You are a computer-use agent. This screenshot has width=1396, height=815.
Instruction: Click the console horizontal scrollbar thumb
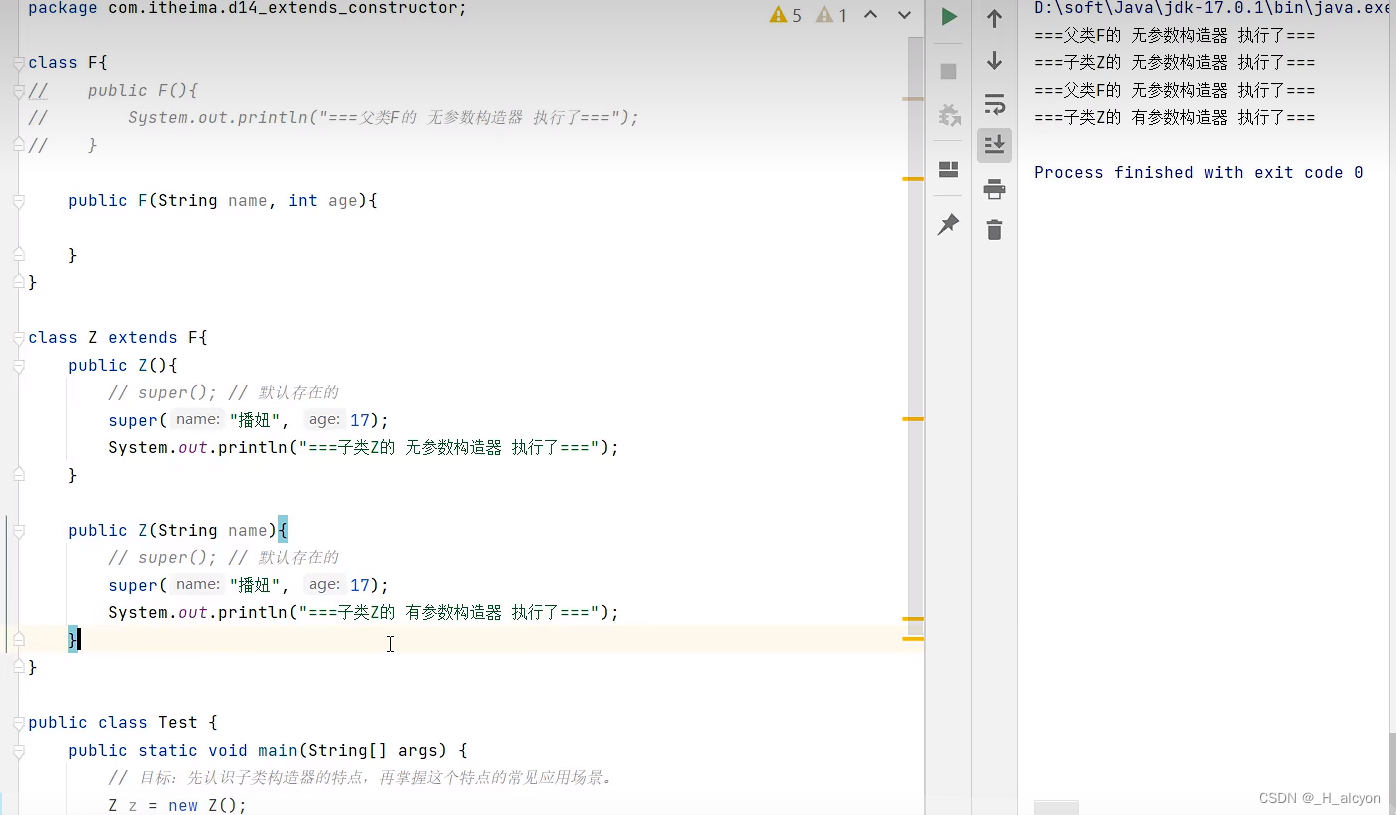1056,807
